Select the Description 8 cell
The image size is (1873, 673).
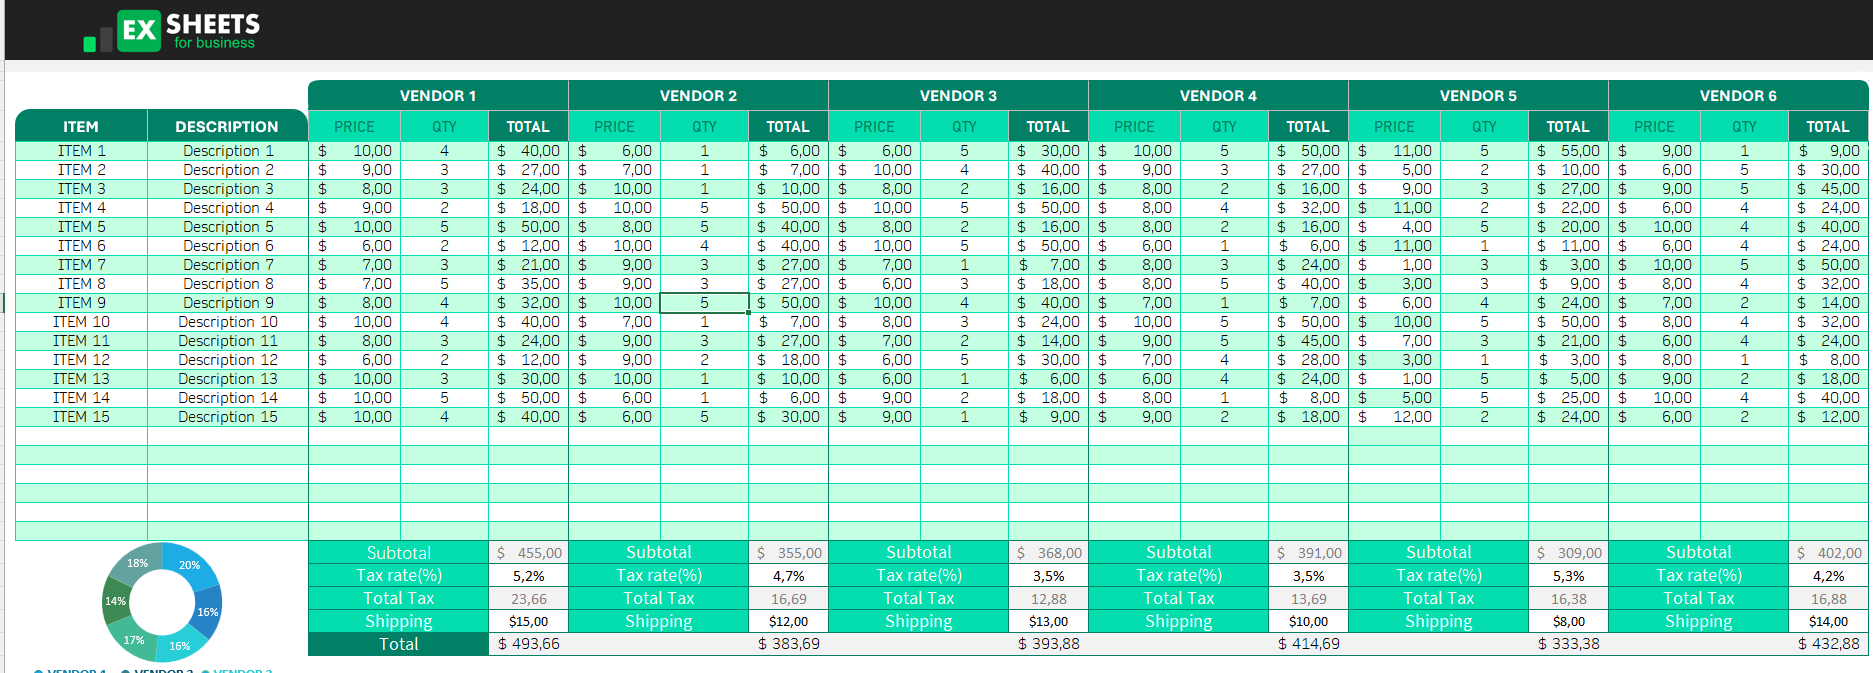[x=228, y=284]
